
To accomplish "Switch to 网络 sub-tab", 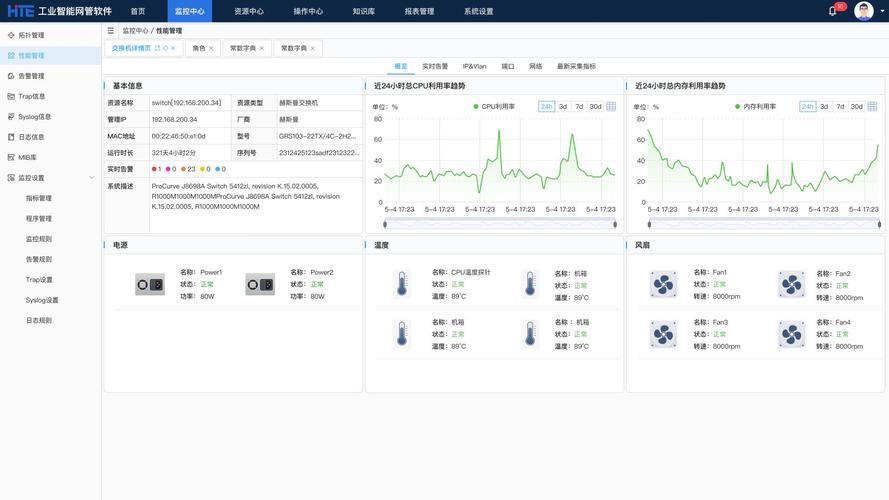I will 536,66.
